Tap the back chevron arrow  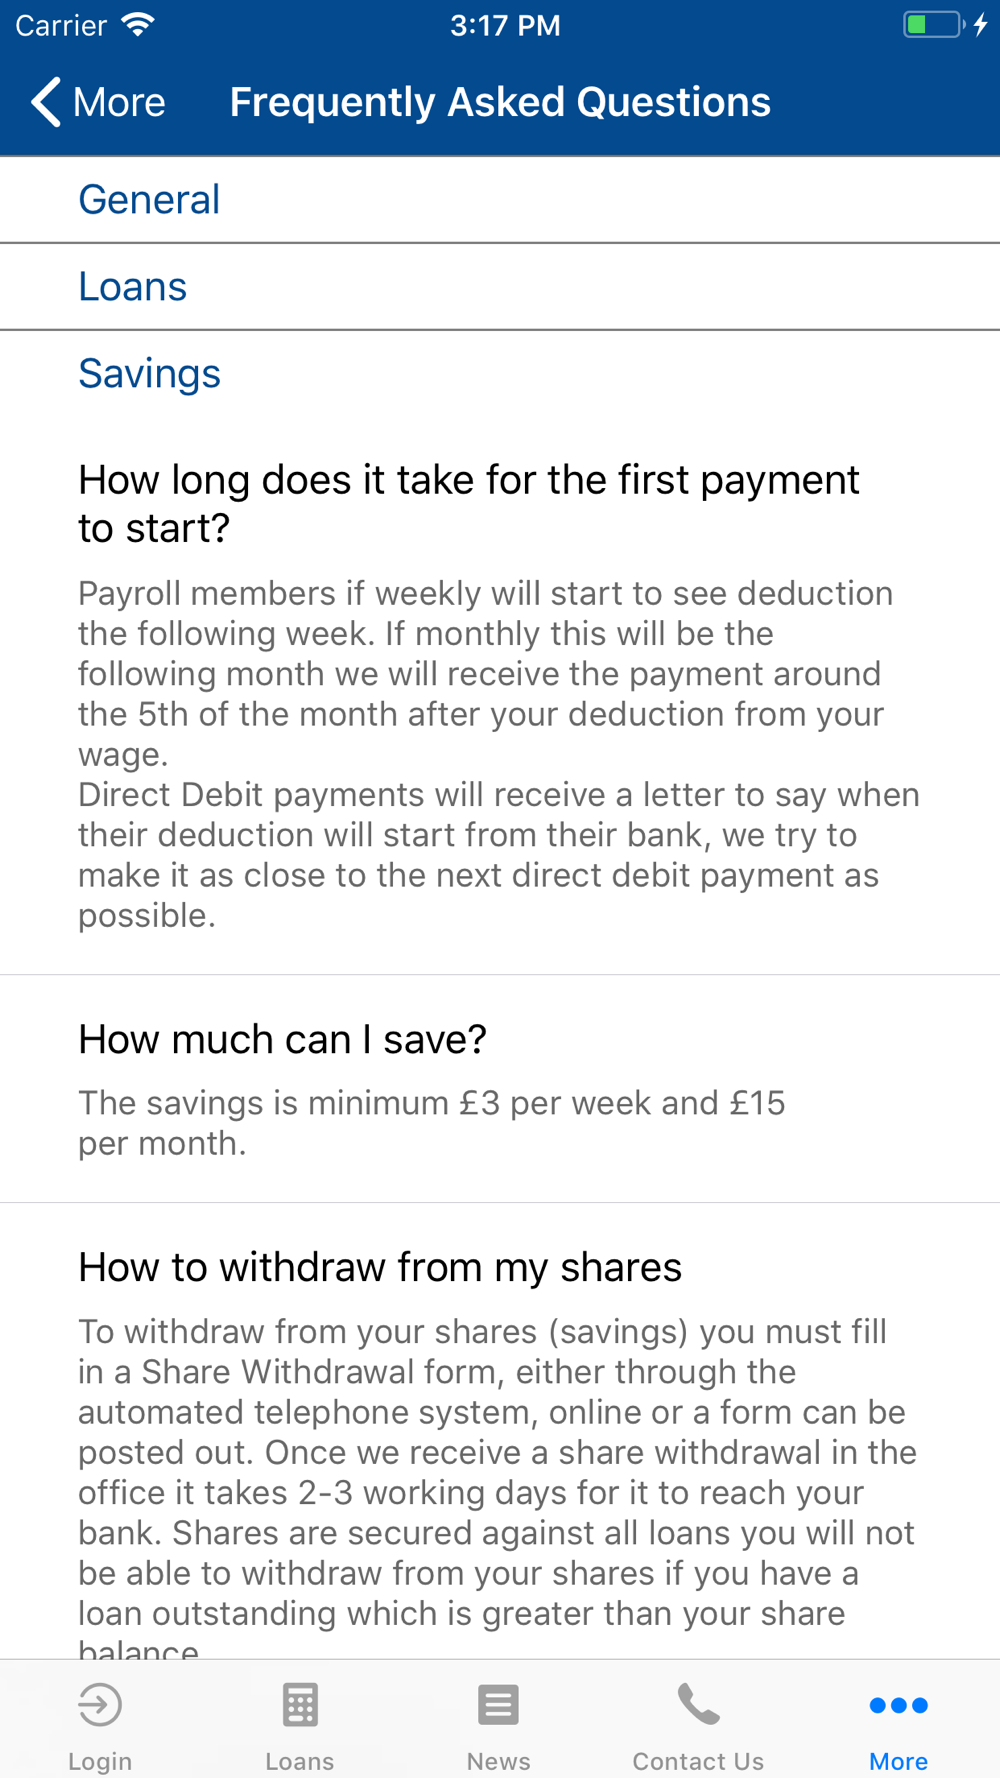tap(46, 102)
